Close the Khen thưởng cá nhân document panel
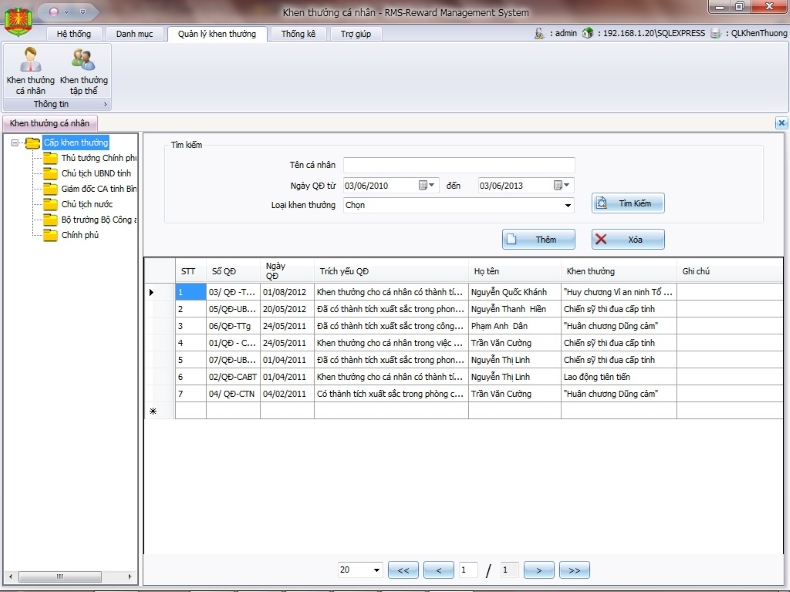790x592 pixels. tap(781, 123)
